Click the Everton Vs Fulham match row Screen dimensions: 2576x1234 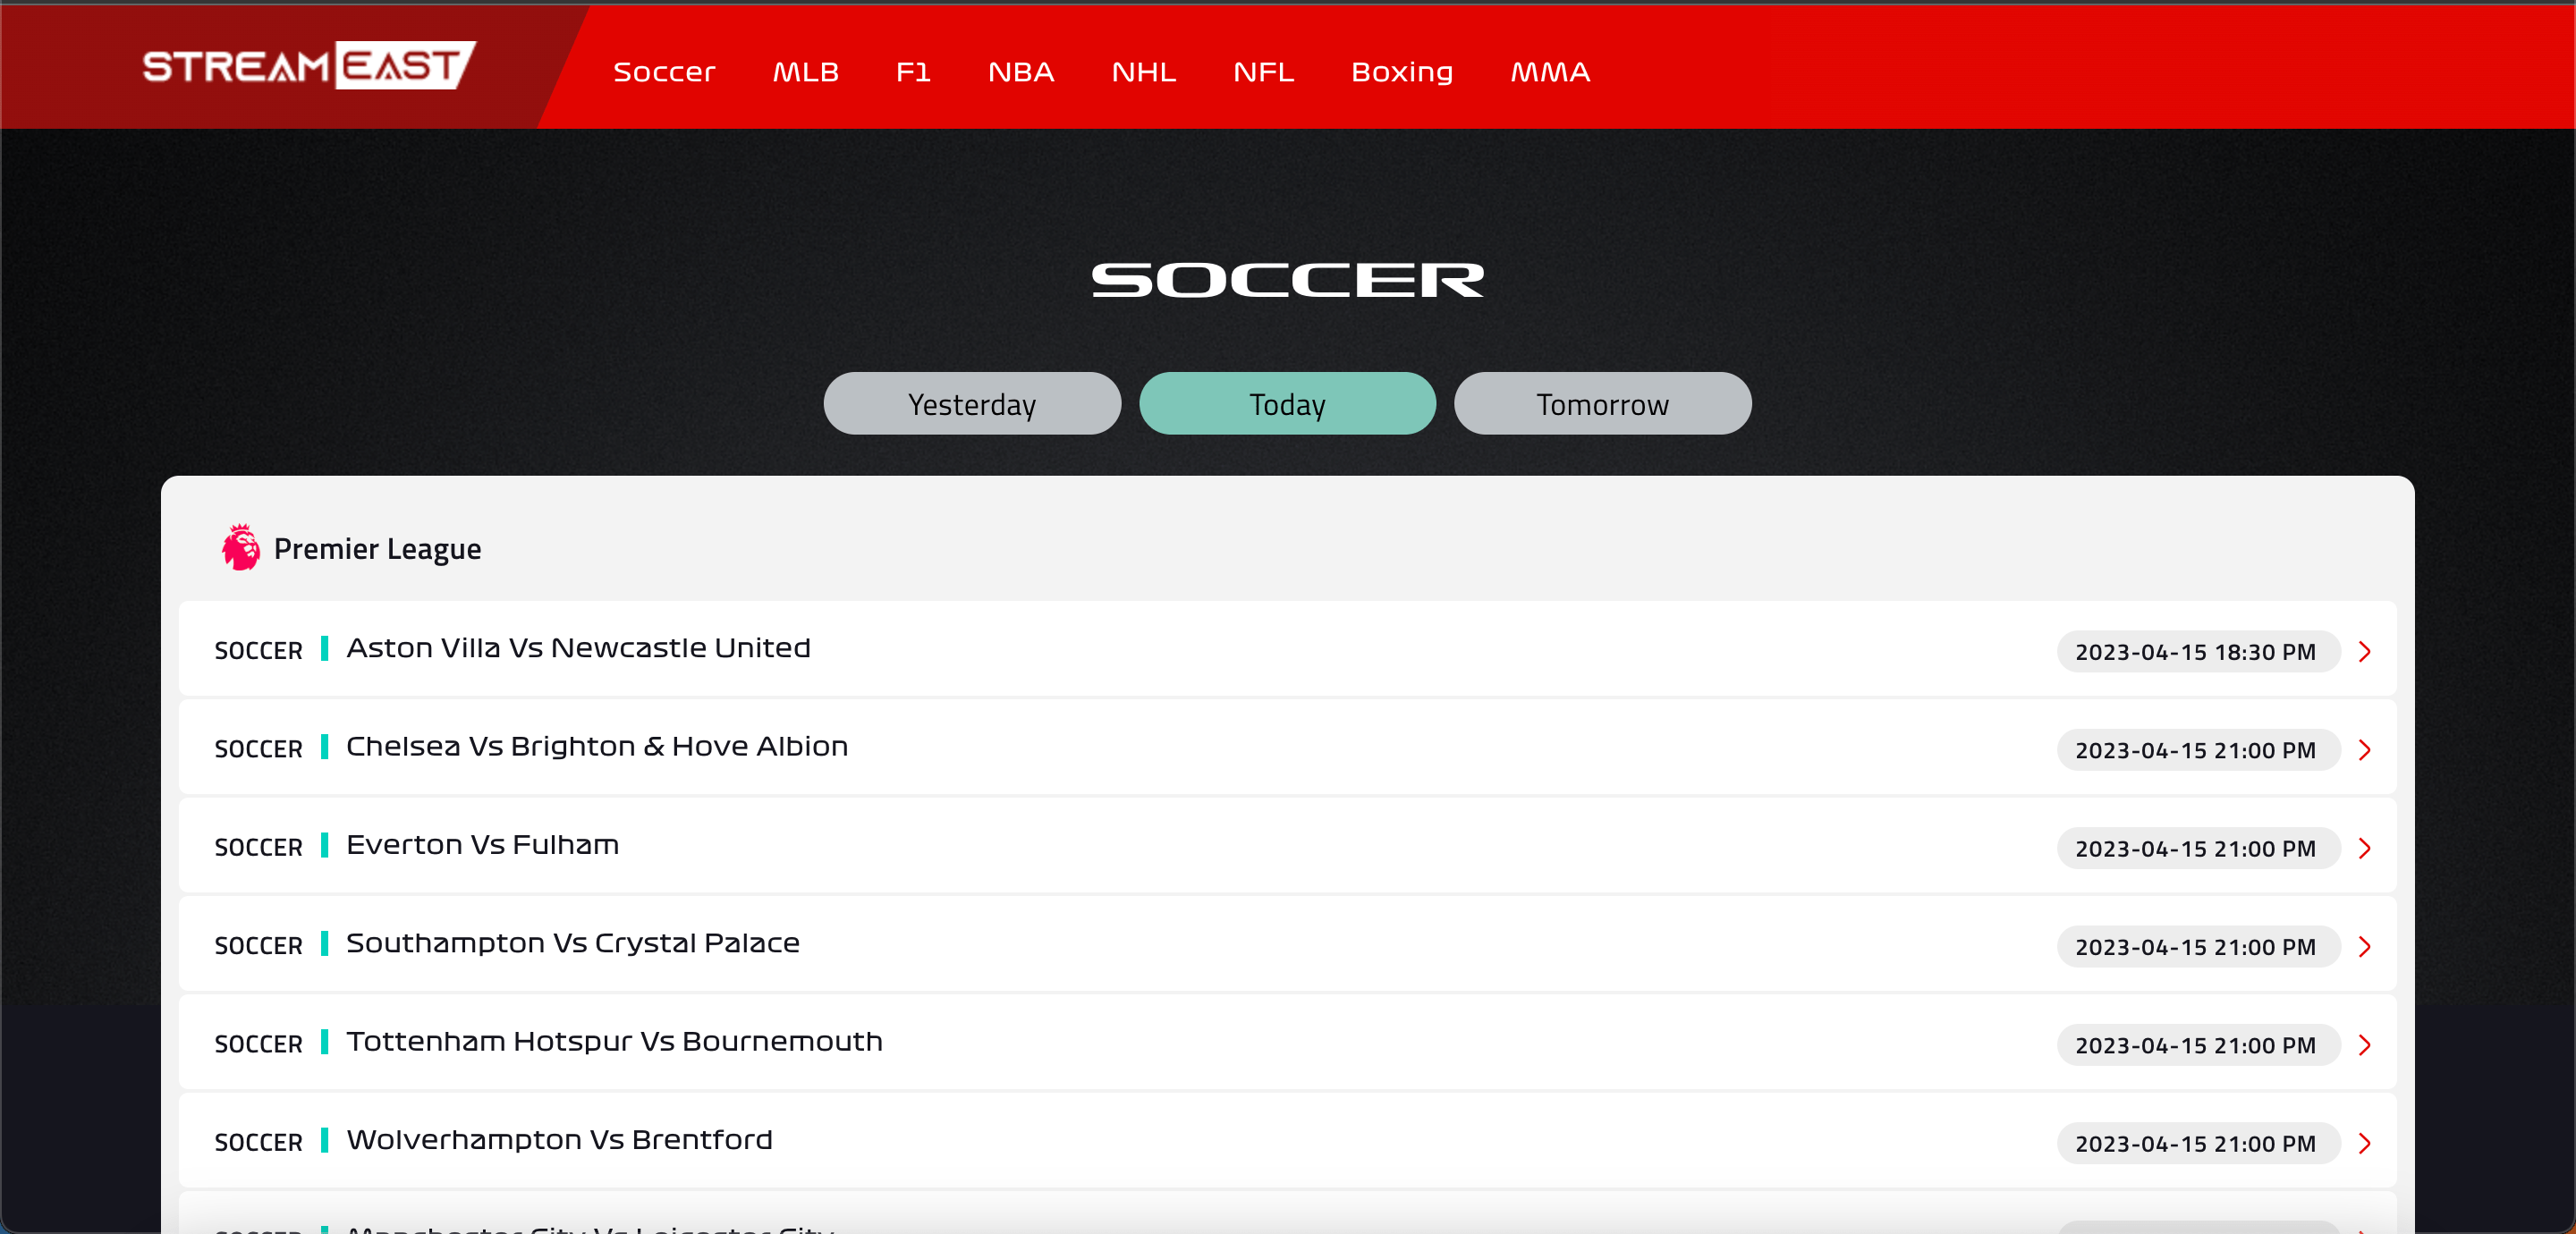click(x=1288, y=848)
